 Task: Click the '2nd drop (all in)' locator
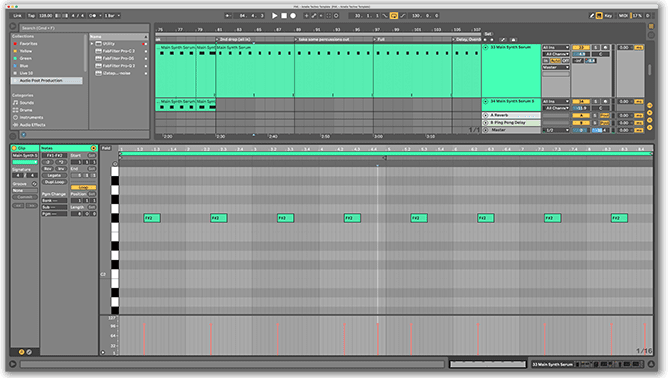[x=234, y=39]
